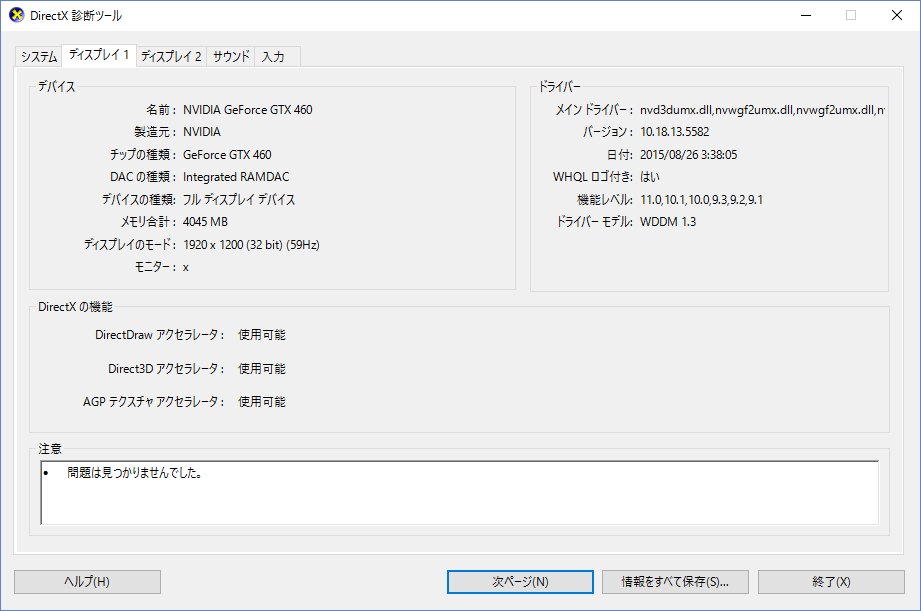Screen dimensions: 921x611
Task: Click the Integrated RAMDAC value
Action: pyautogui.click(x=236, y=177)
